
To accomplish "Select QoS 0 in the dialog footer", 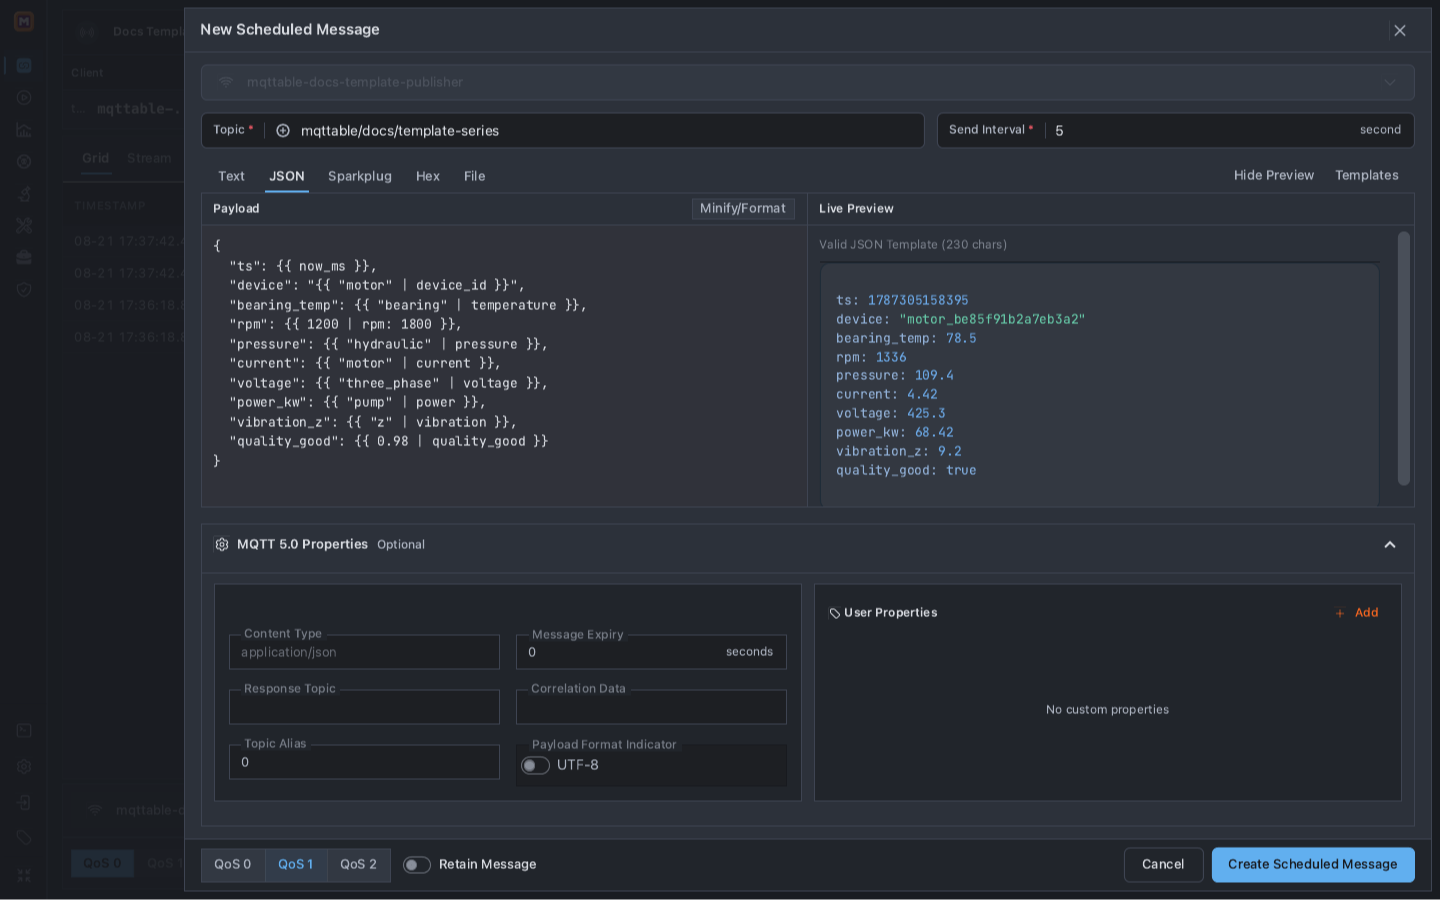I will pos(233,865).
